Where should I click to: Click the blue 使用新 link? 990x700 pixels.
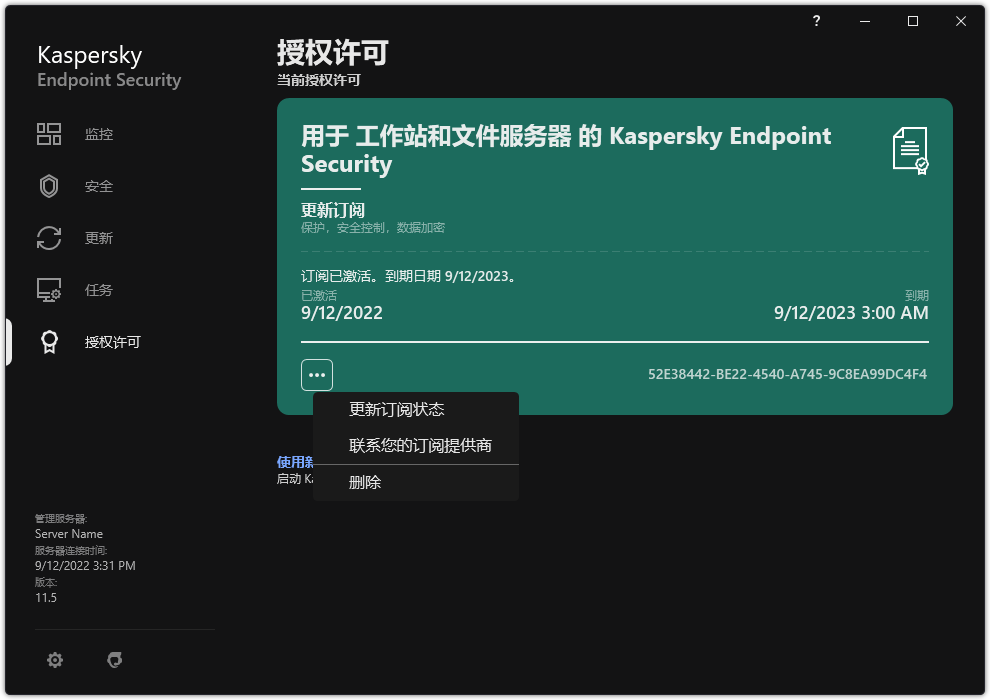[295, 461]
